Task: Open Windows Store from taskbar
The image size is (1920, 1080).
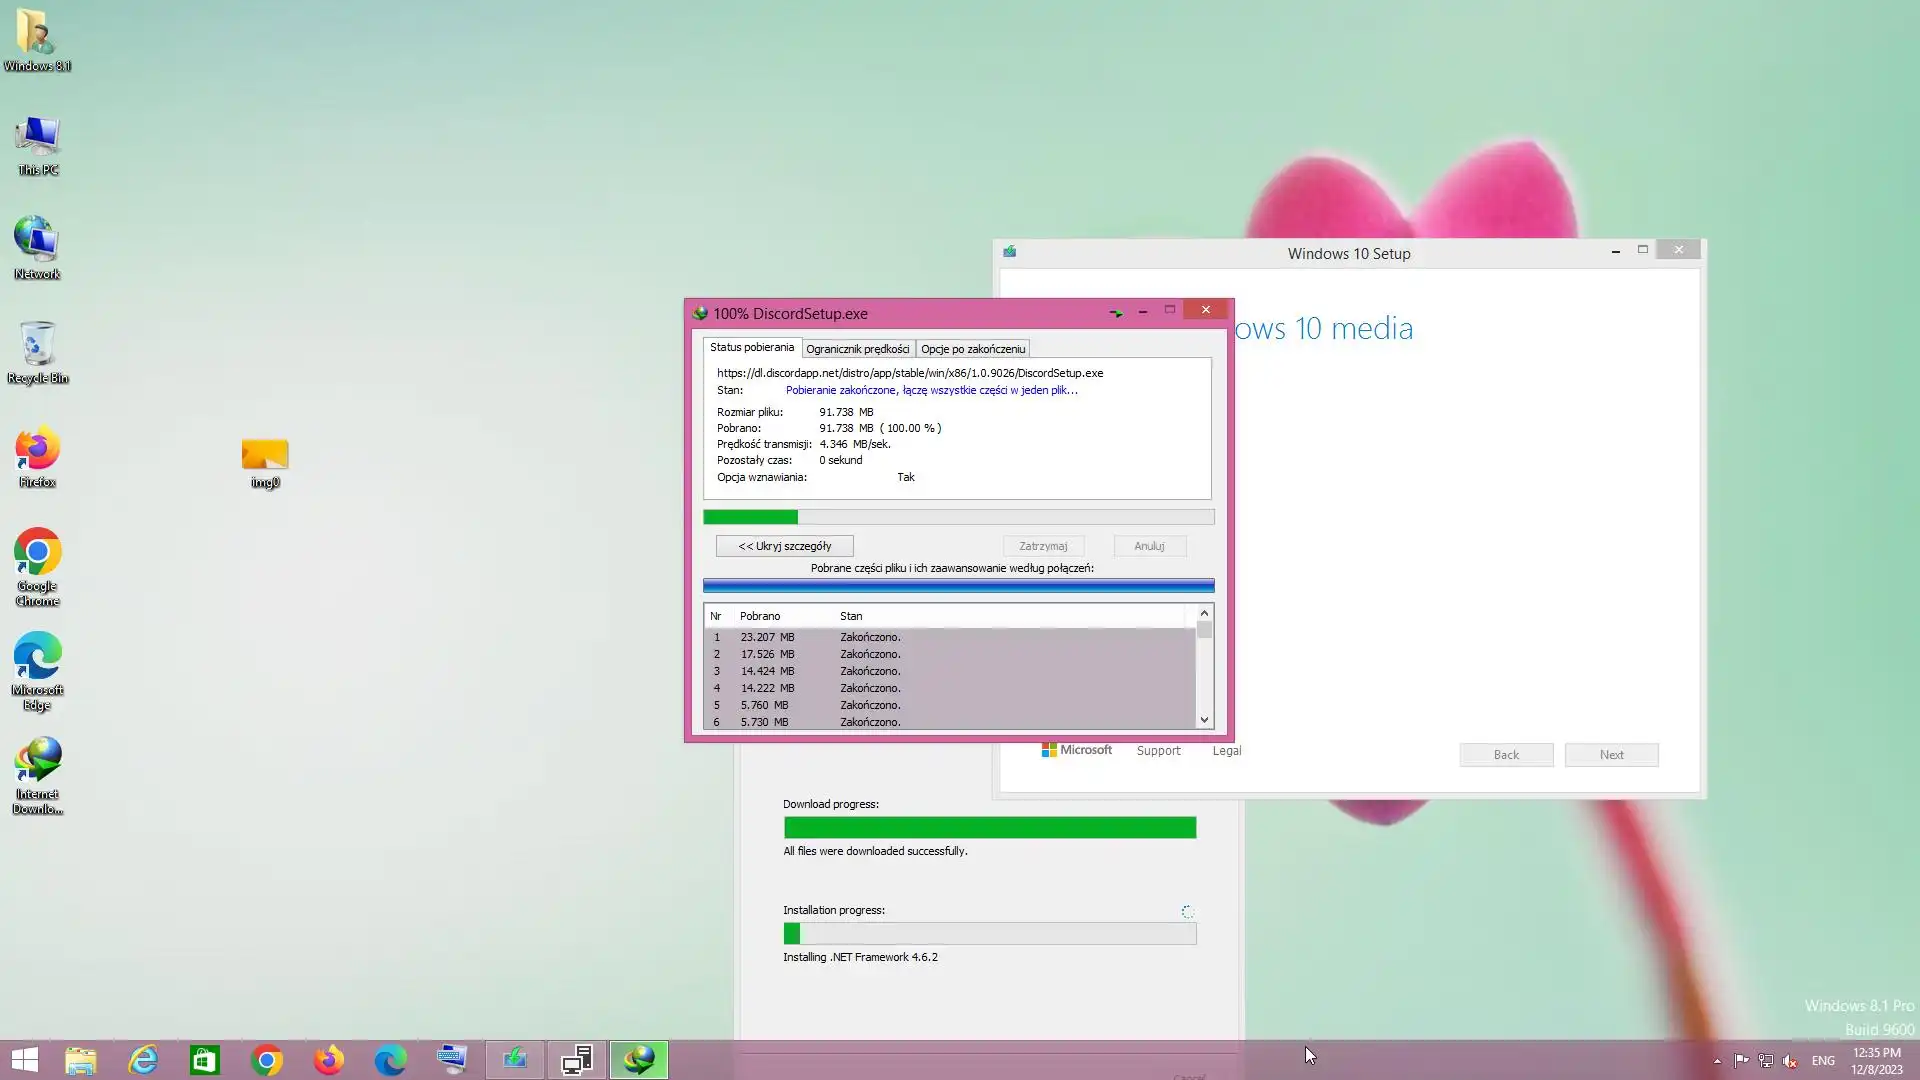Action: pos(205,1060)
